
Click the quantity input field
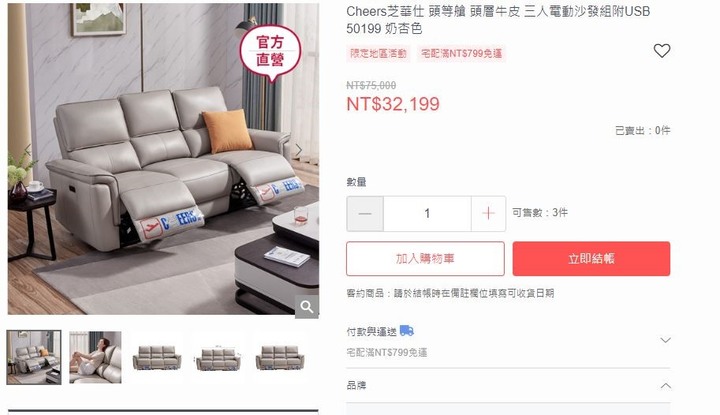427,213
